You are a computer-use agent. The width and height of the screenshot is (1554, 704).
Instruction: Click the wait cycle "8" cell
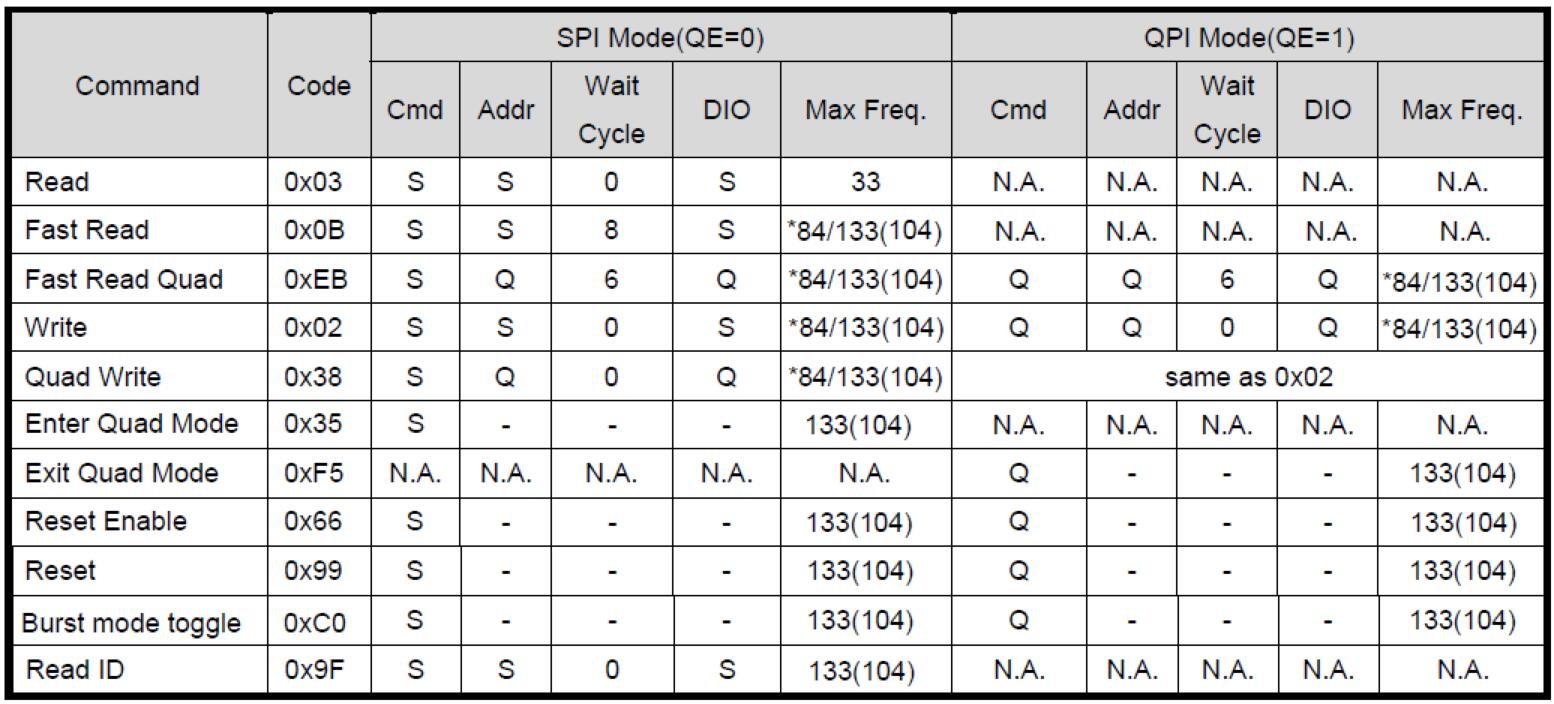coord(611,230)
